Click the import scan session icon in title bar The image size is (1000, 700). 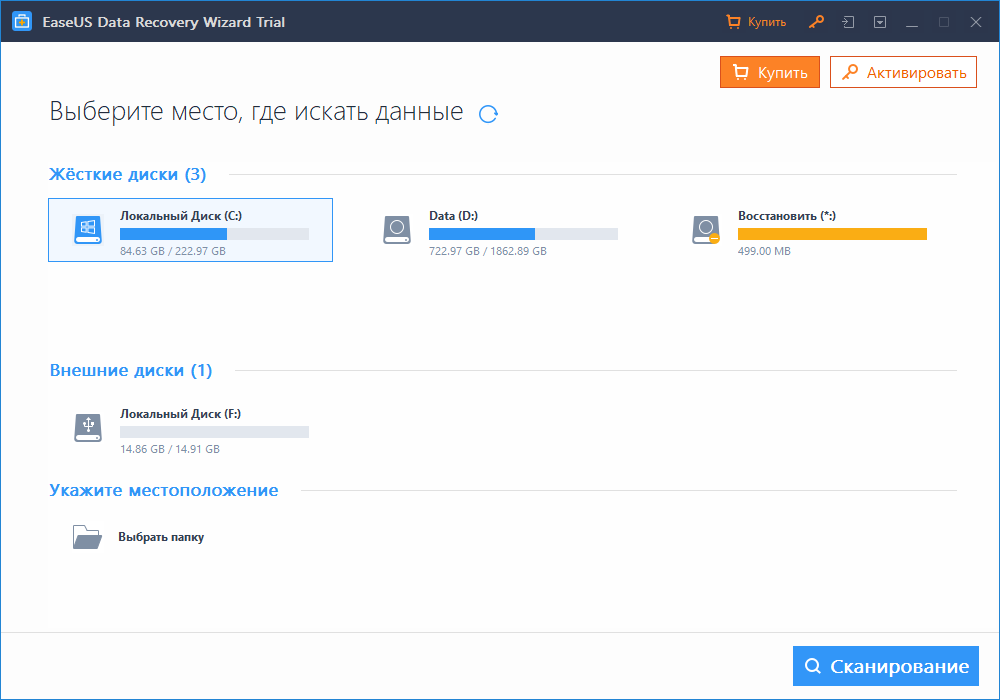point(848,22)
